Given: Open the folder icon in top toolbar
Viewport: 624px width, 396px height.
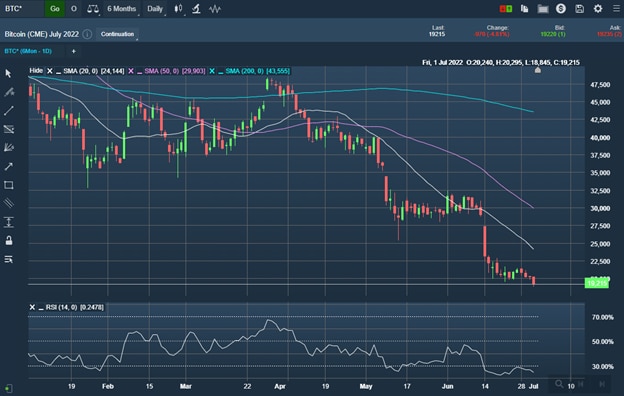Looking at the screenshot, I should click(x=543, y=9).
